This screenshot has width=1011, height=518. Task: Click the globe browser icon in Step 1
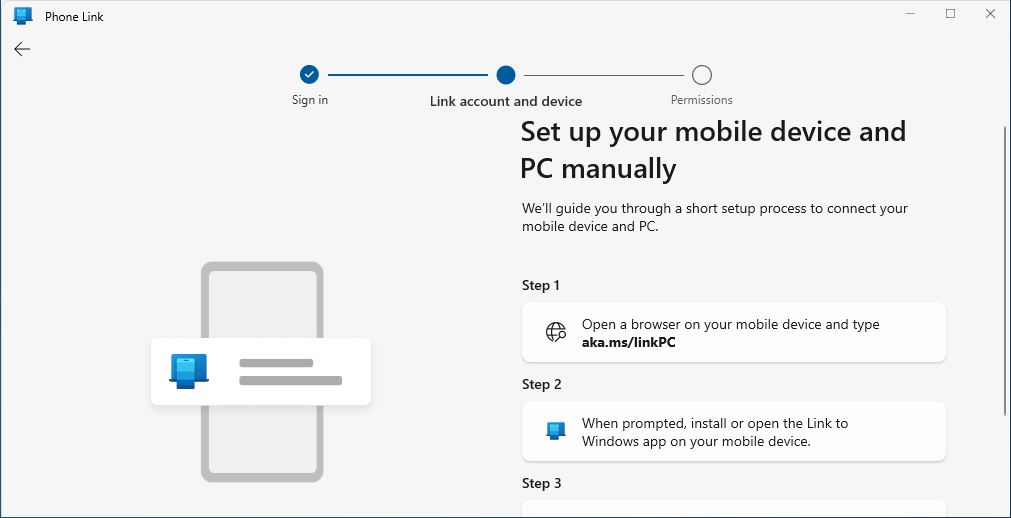pyautogui.click(x=556, y=332)
